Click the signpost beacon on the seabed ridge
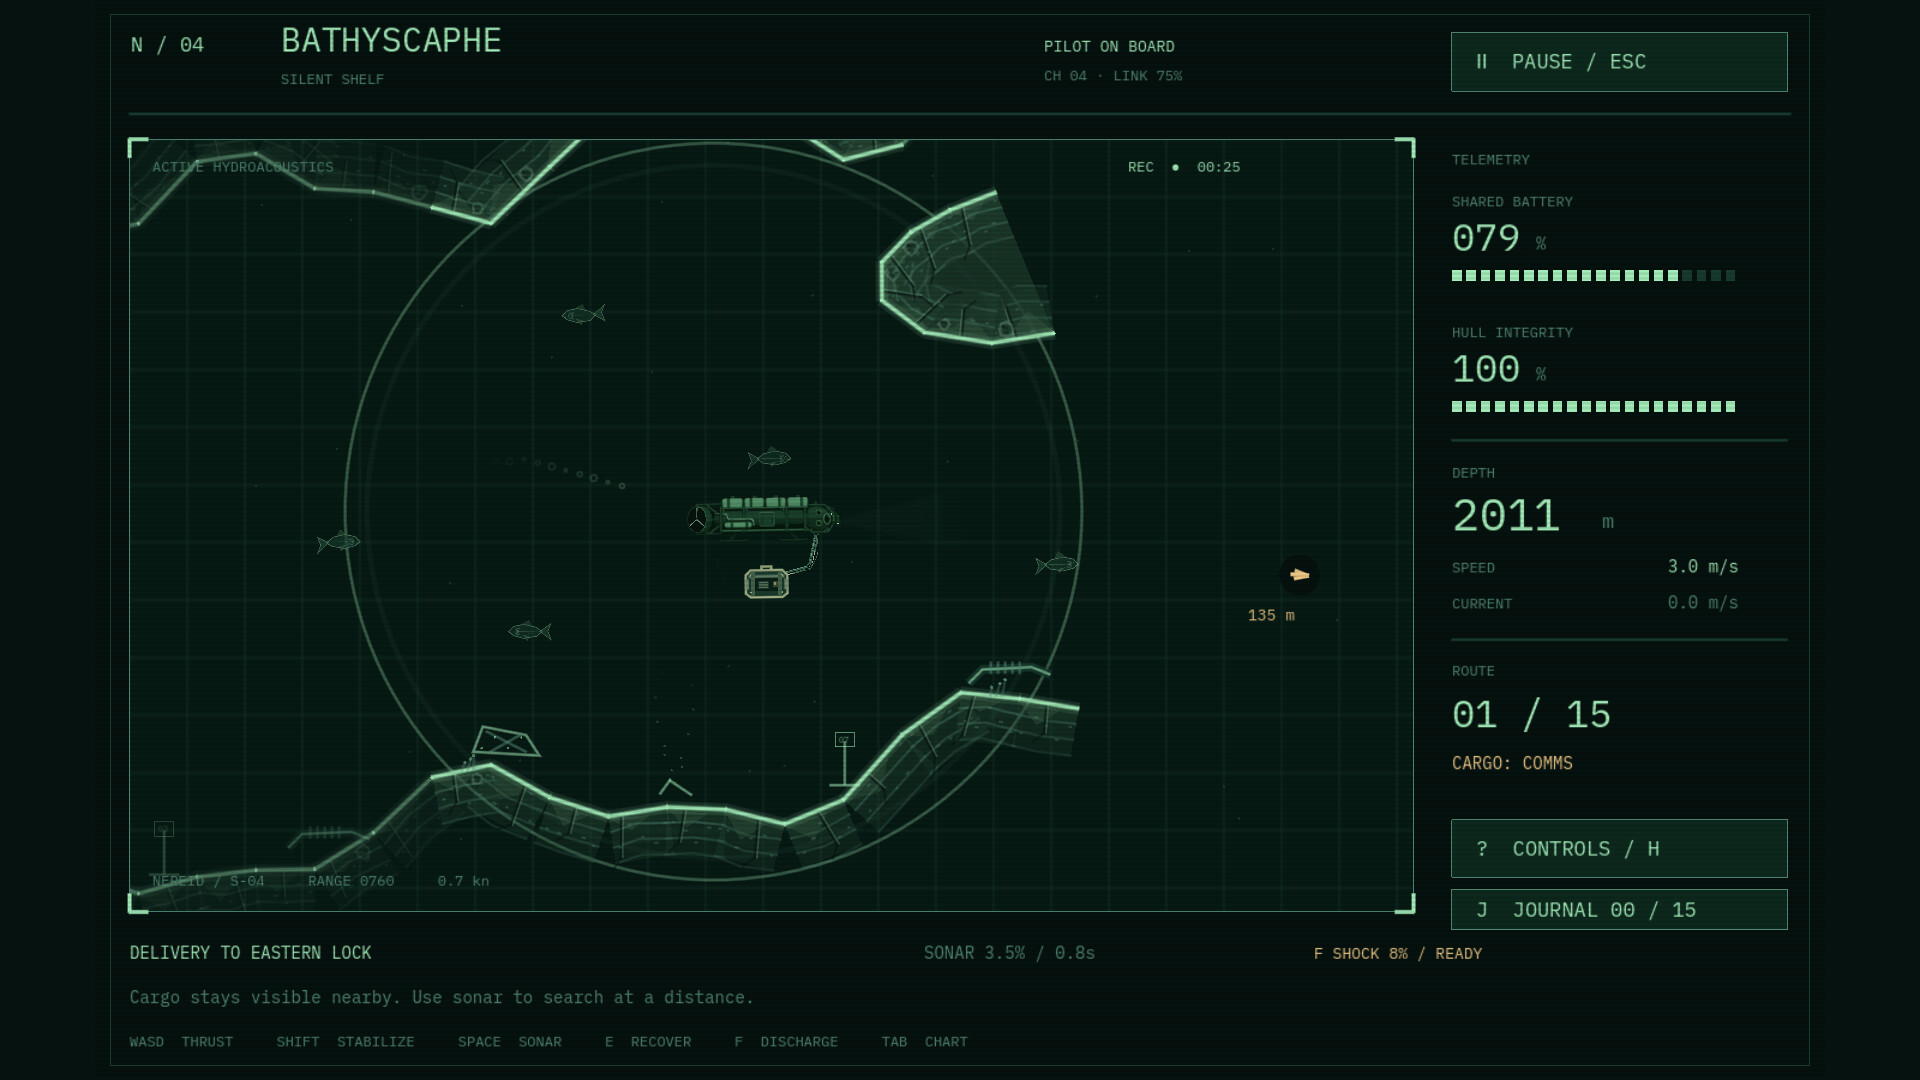The width and height of the screenshot is (1920, 1080). pos(845,760)
